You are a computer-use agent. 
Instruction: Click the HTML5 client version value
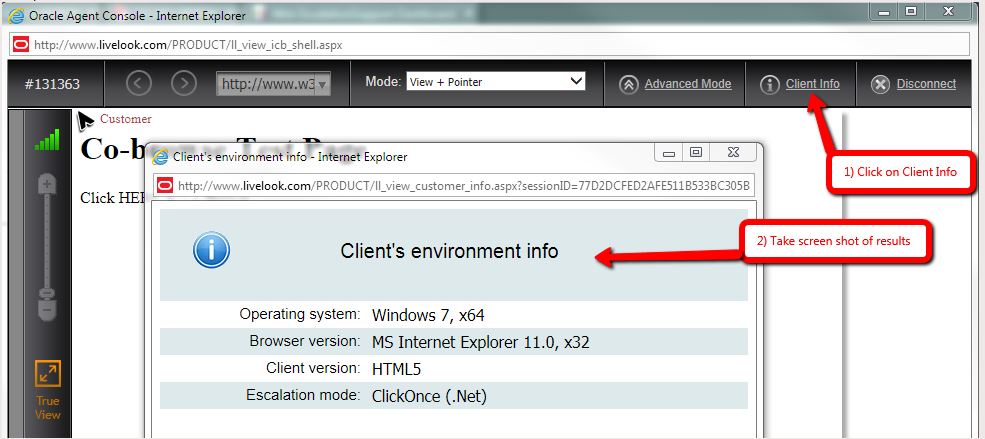point(396,369)
